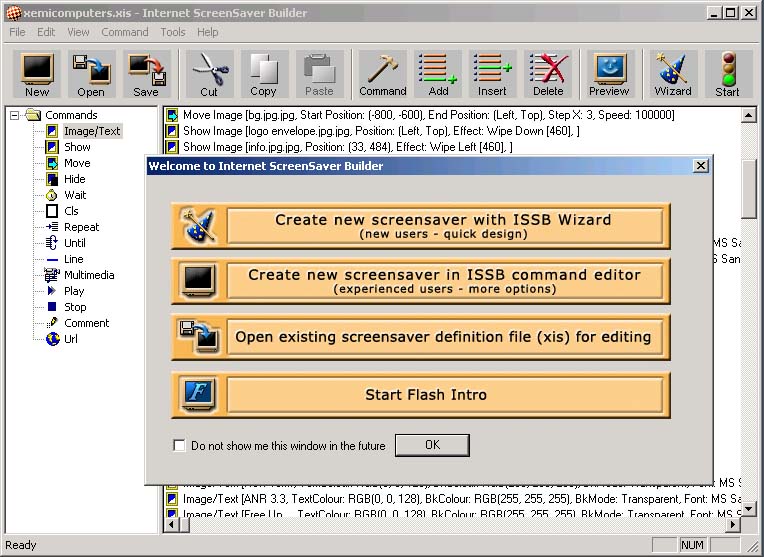Click the wizard hat icon in dialog
Viewport: 764px width, 557px height.
click(x=199, y=226)
